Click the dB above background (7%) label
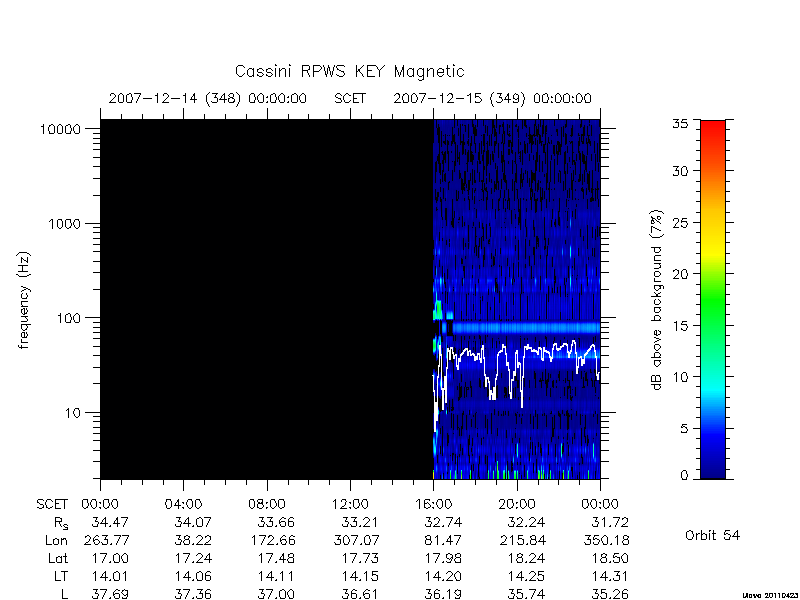 (x=657, y=300)
